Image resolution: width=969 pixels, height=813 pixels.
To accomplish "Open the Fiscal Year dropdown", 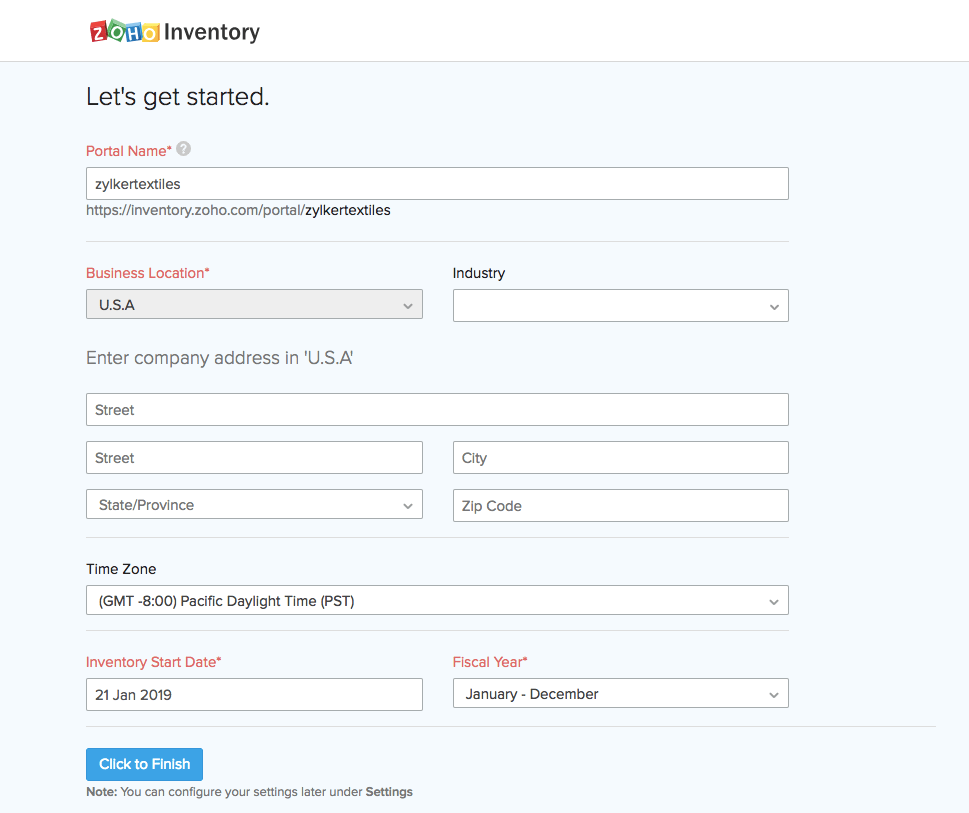I will (x=620, y=694).
